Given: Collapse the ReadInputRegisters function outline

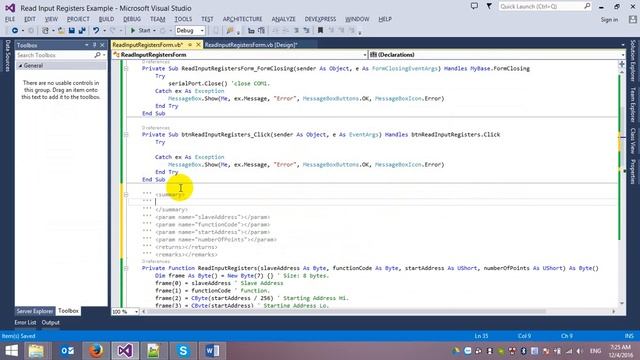Looking at the screenshot, I should 126,268.
